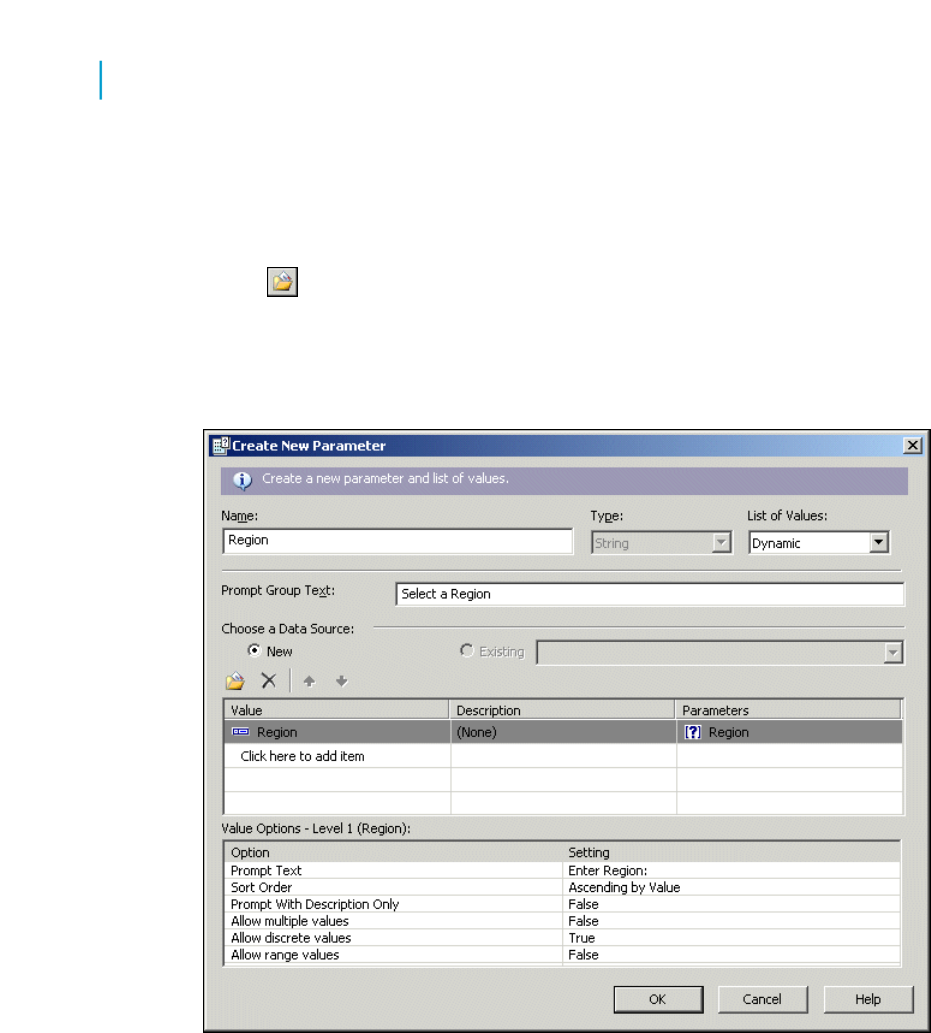Image resolution: width=931 pixels, height=1033 pixels.
Task: Click the info icon in the banner
Action: pyautogui.click(x=242, y=480)
